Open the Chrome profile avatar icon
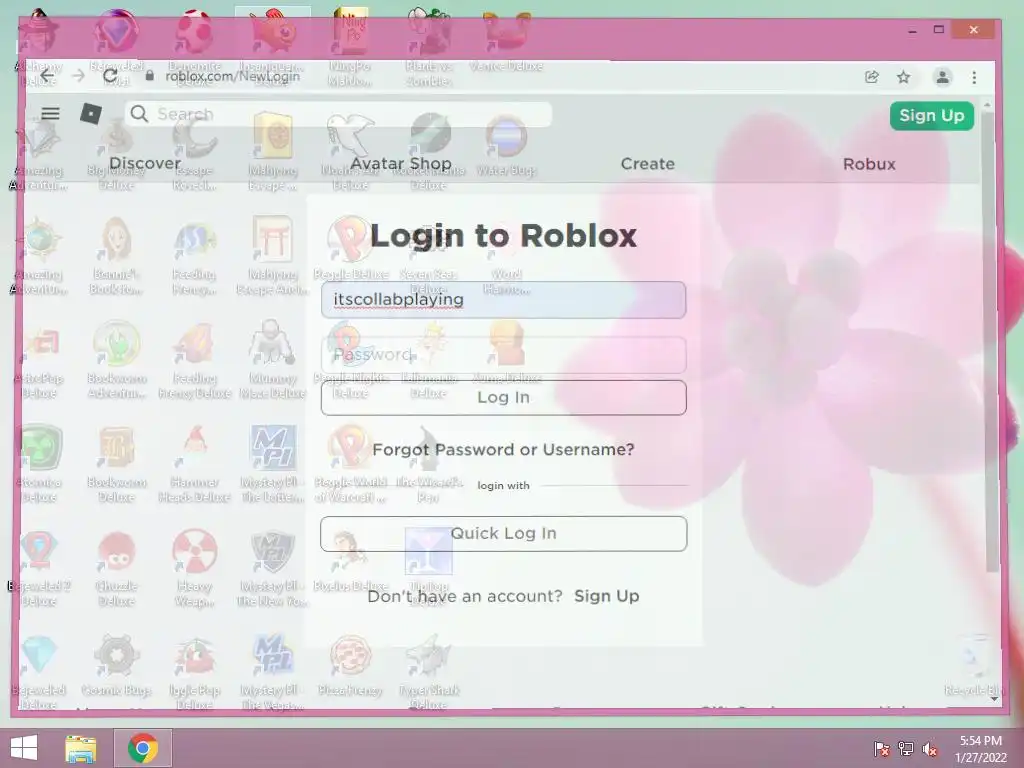The width and height of the screenshot is (1024, 768). pos(942,77)
